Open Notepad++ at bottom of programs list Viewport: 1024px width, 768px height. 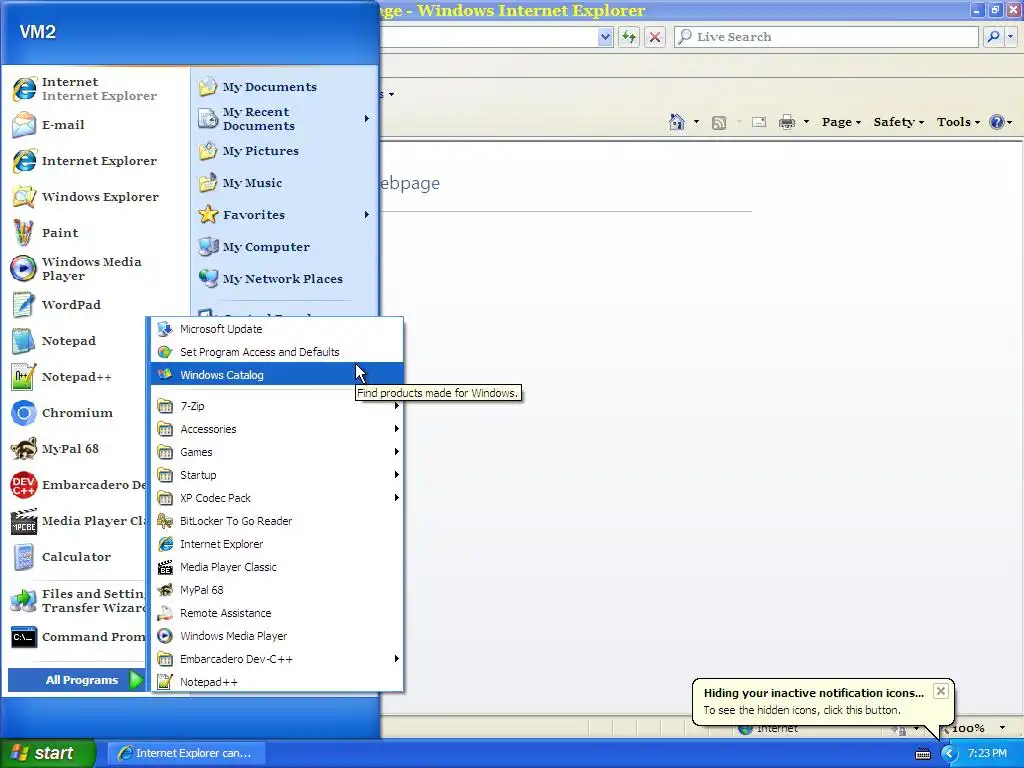pyautogui.click(x=277, y=682)
